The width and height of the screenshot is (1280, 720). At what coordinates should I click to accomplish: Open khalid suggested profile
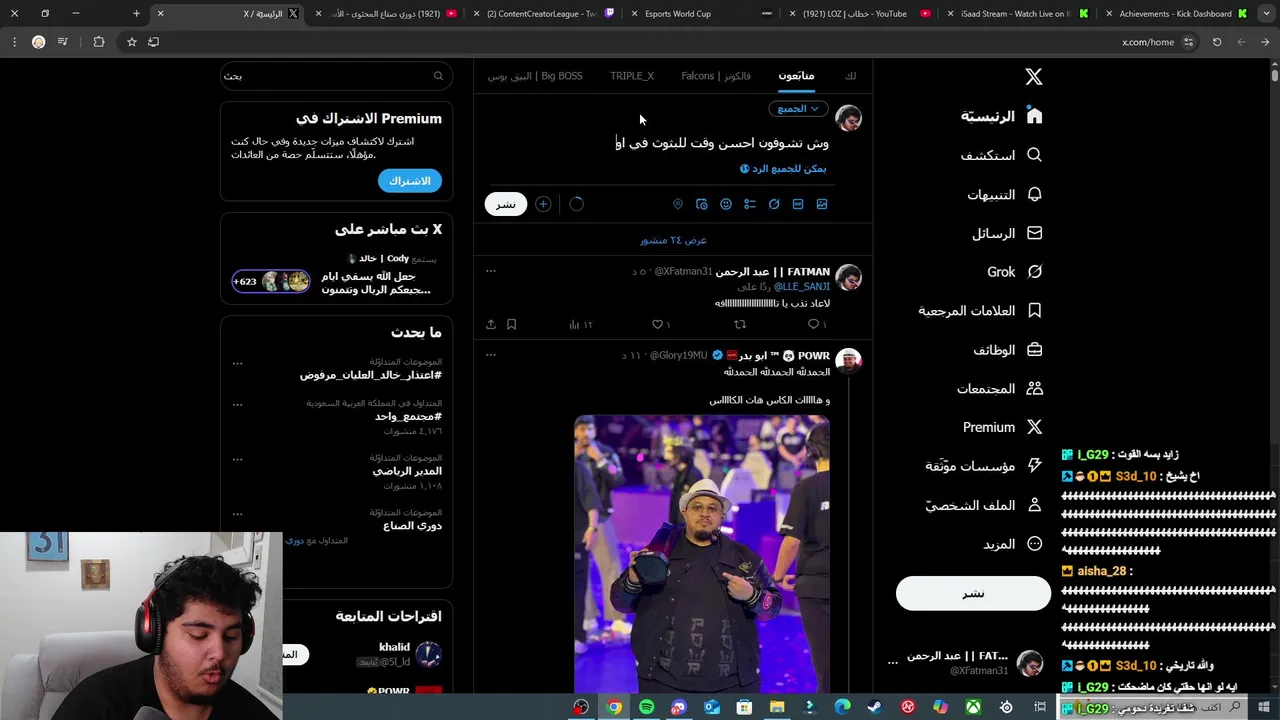pyautogui.click(x=394, y=647)
